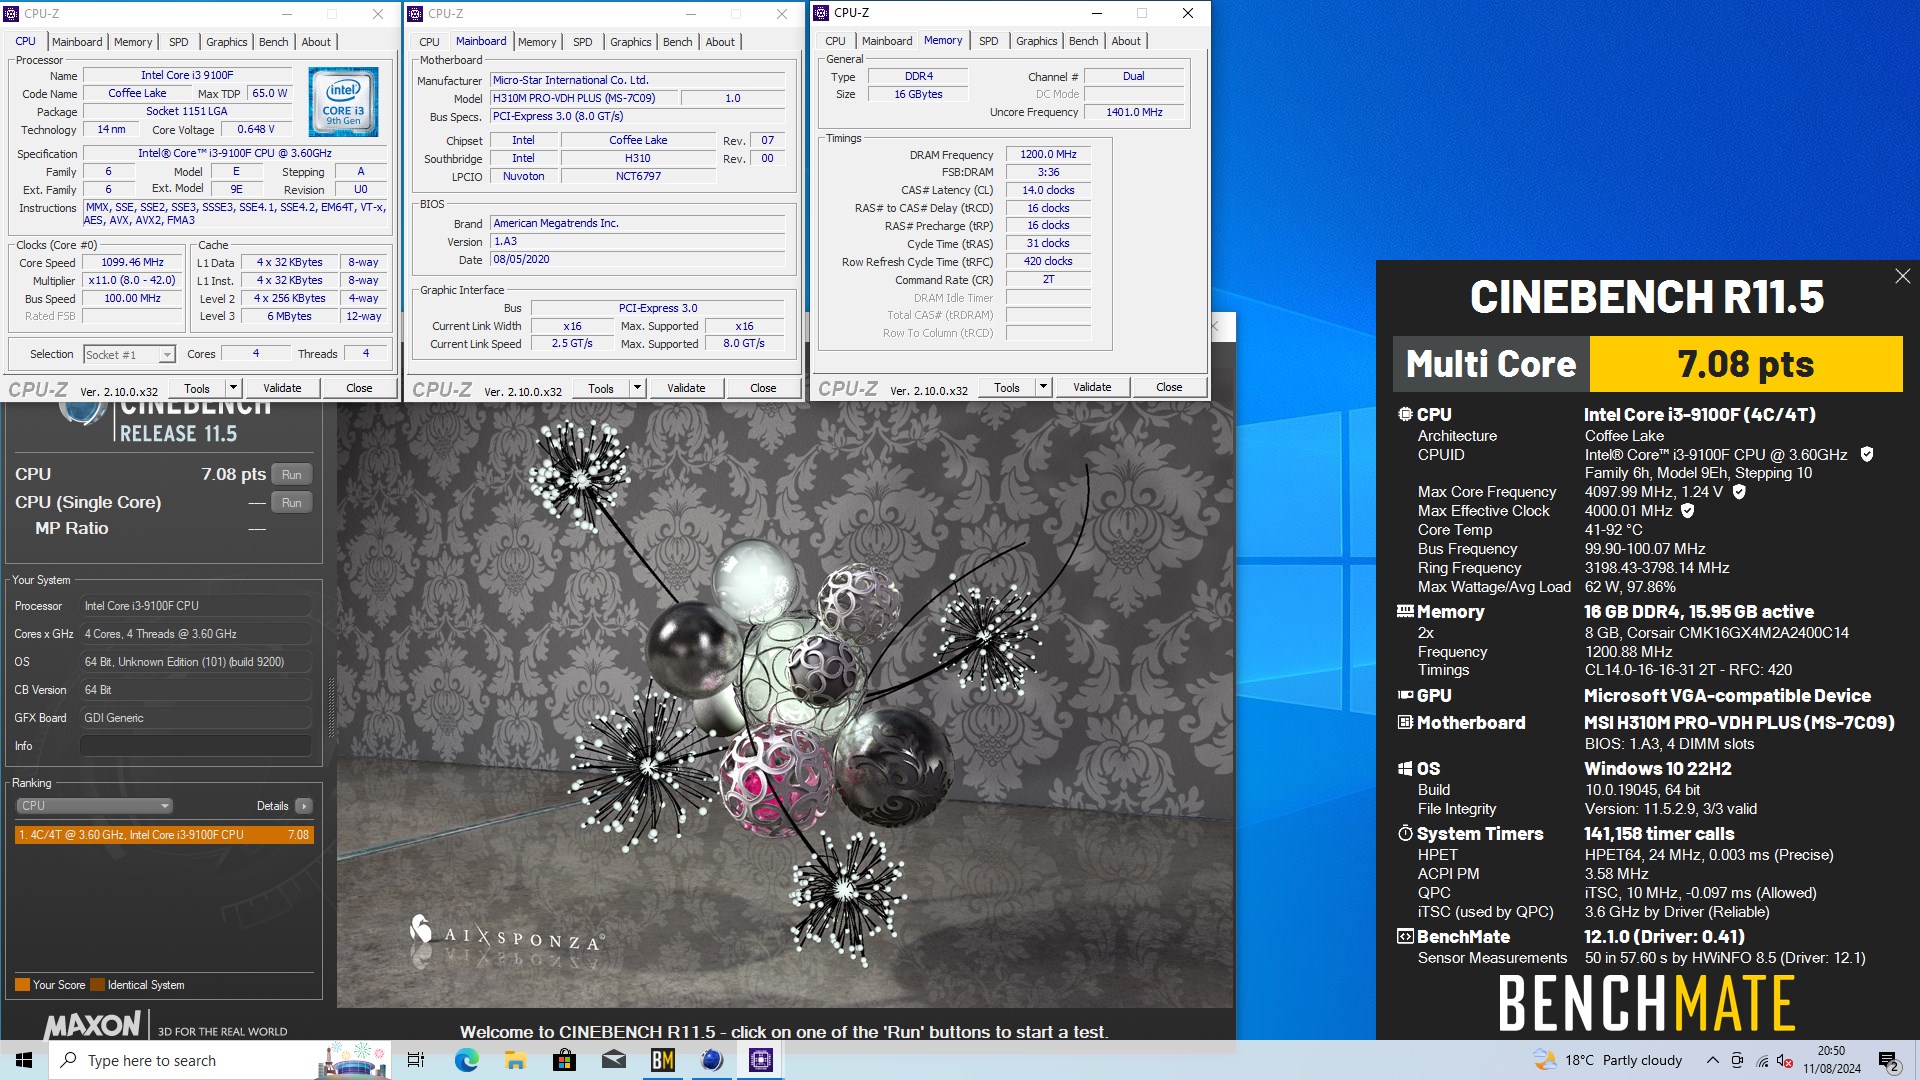Click the CPU-Z icon in the Mainboard window's title bar

tap(415, 14)
